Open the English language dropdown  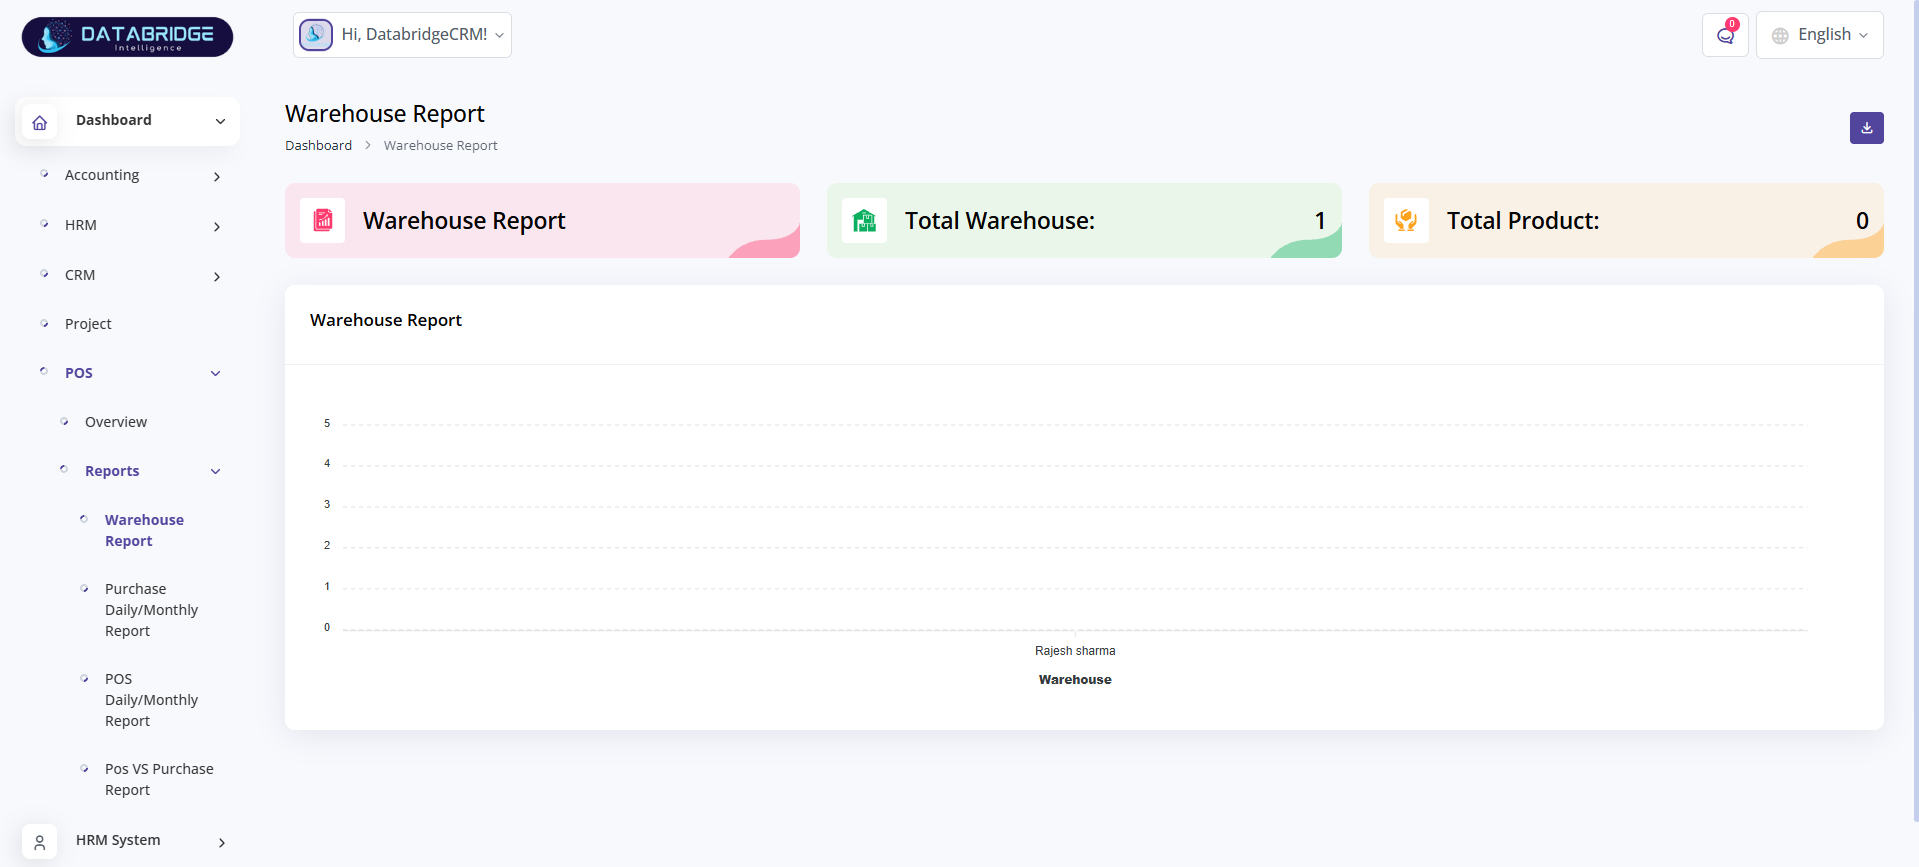pyautogui.click(x=1819, y=35)
